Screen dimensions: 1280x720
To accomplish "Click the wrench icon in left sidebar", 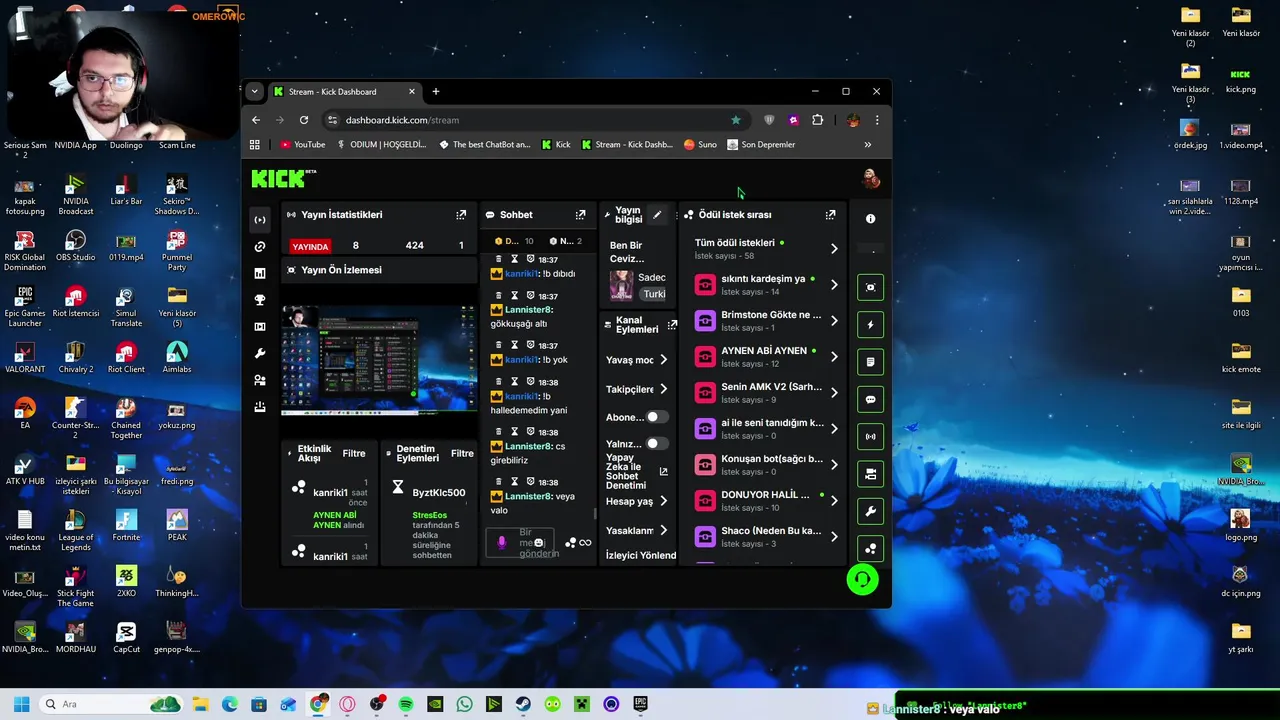I will [260, 354].
